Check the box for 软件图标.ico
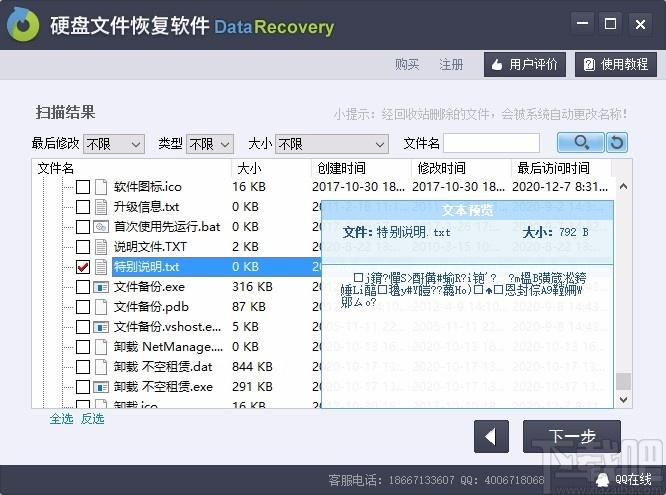The height and width of the screenshot is (495, 666). pyautogui.click(x=83, y=187)
